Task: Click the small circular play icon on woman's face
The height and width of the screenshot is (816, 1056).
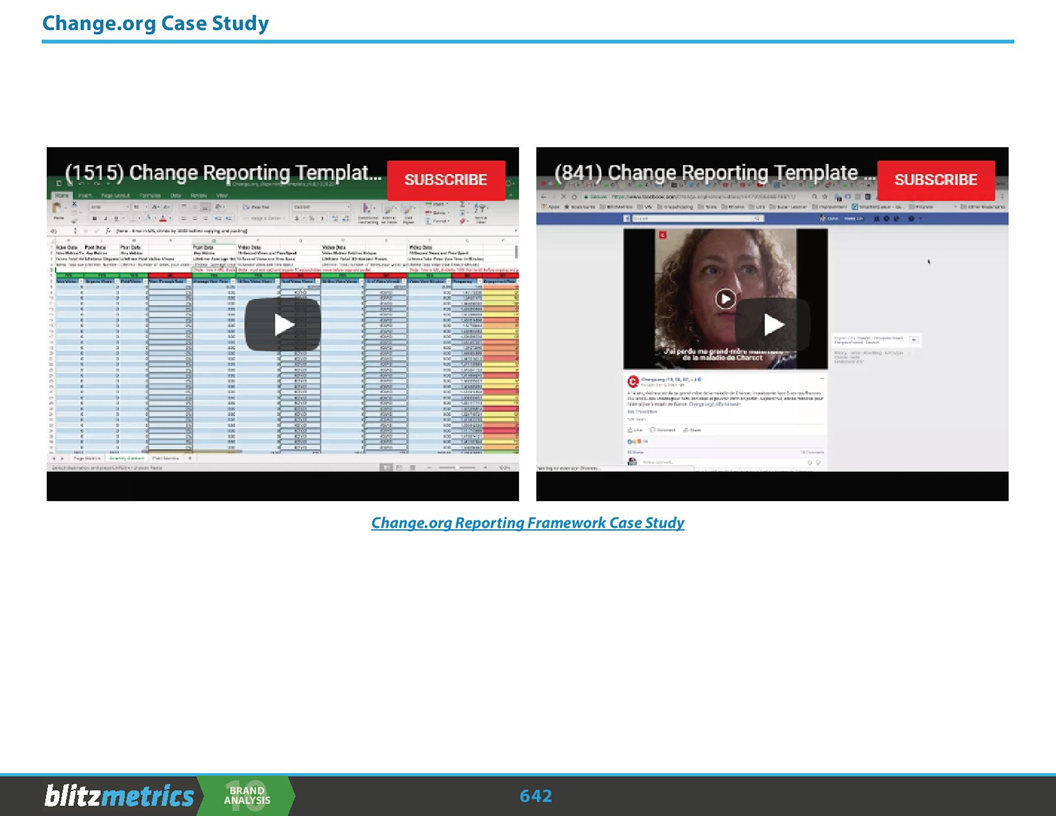Action: click(x=725, y=298)
